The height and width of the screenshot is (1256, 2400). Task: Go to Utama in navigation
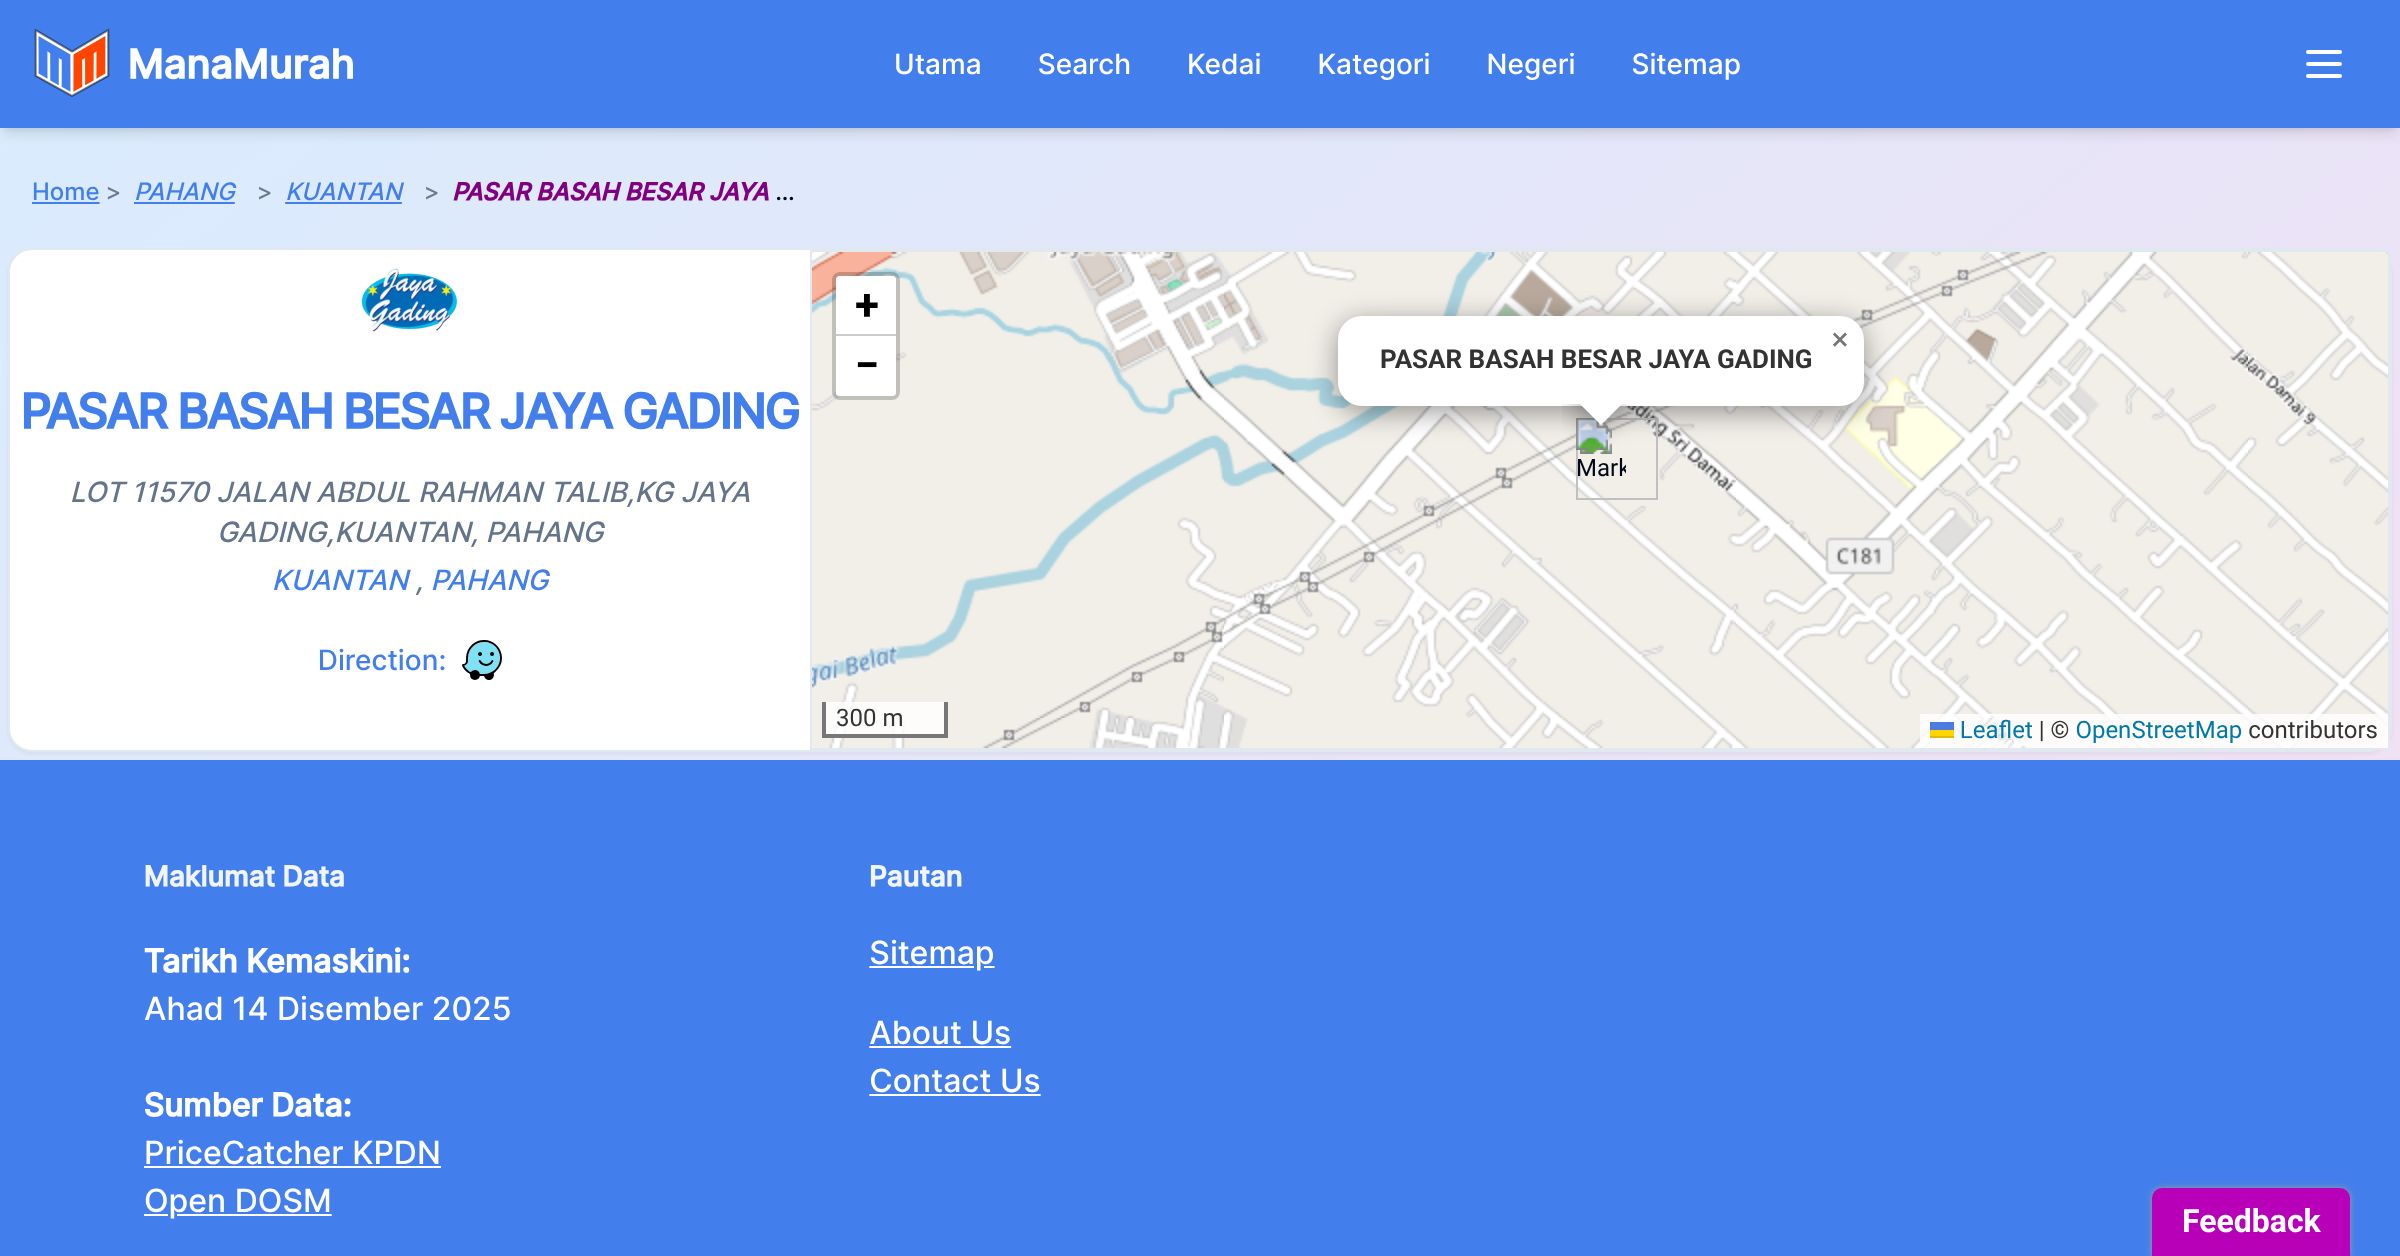point(937,64)
